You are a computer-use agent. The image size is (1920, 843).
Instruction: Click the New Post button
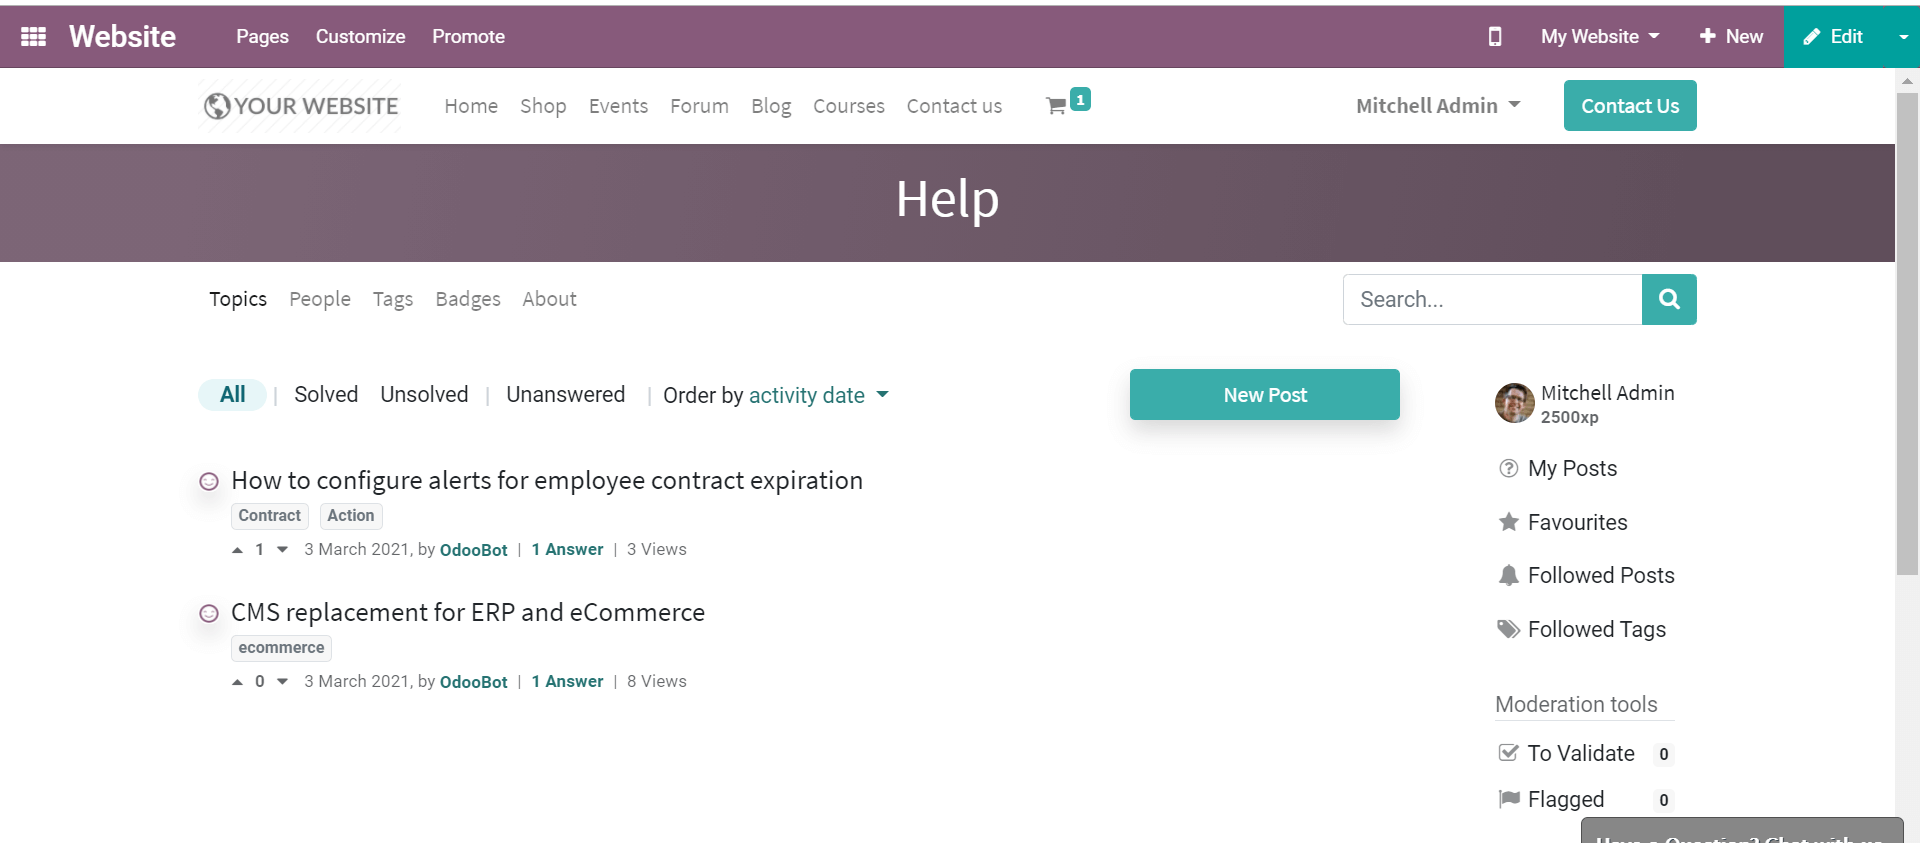click(x=1265, y=395)
